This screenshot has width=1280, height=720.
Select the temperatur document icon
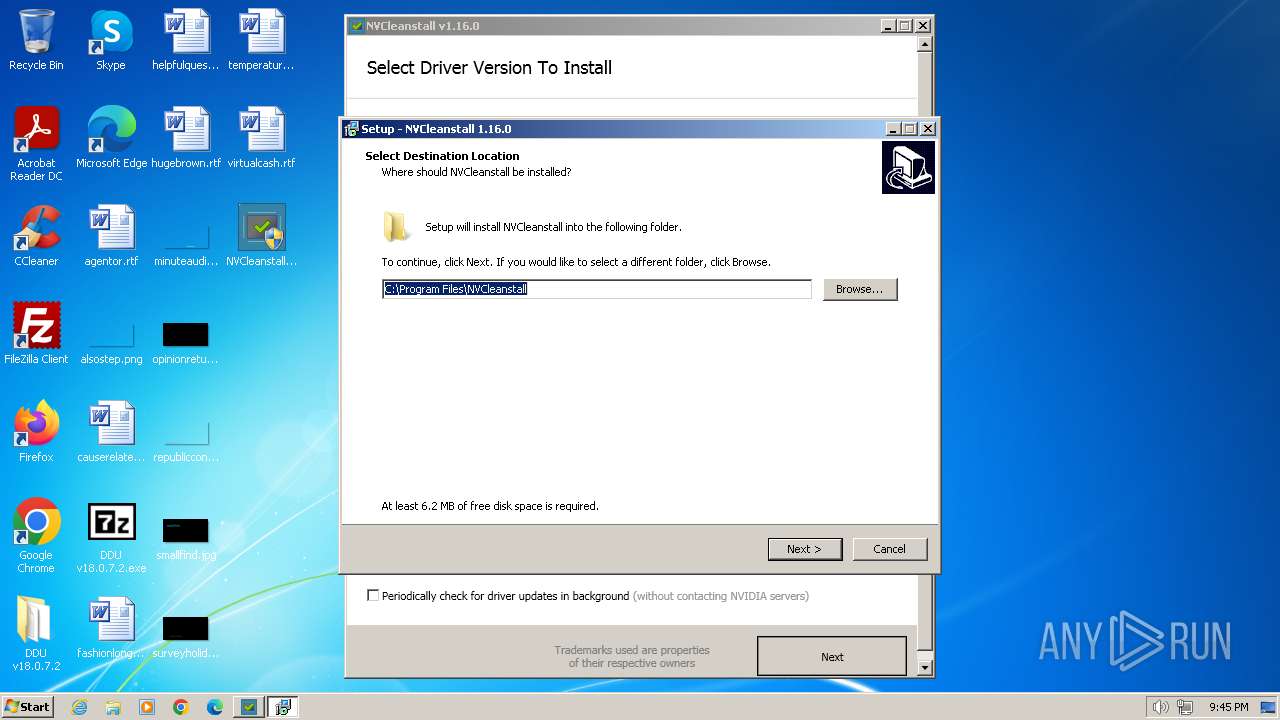(261, 40)
